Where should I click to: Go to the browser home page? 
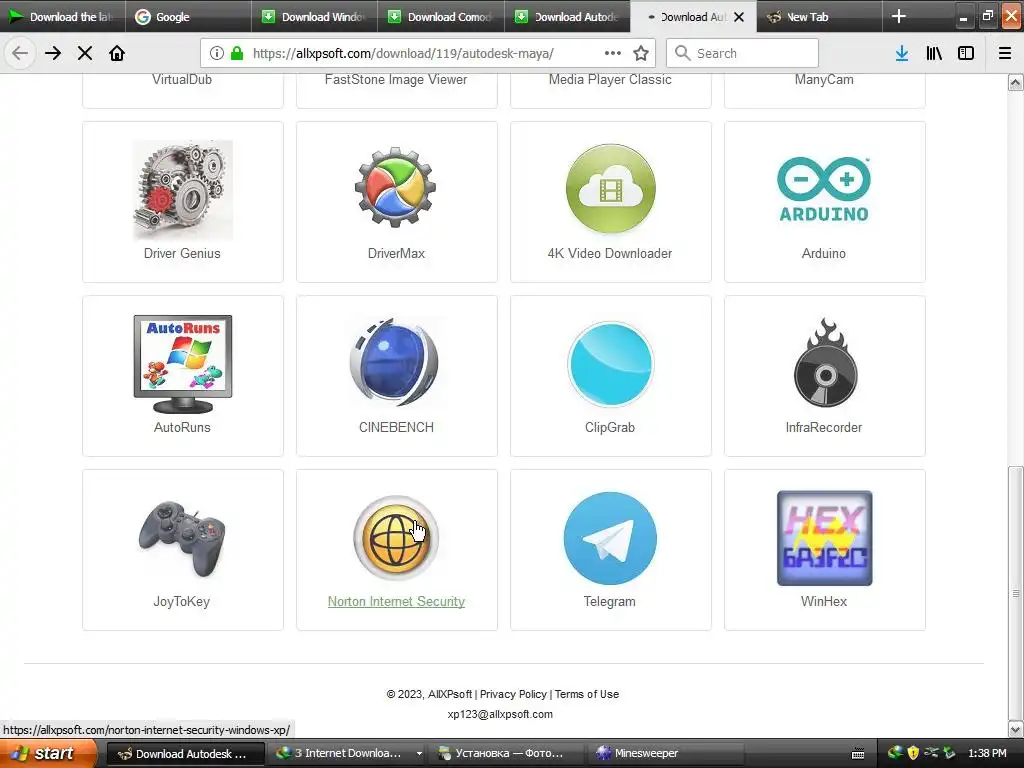click(117, 53)
